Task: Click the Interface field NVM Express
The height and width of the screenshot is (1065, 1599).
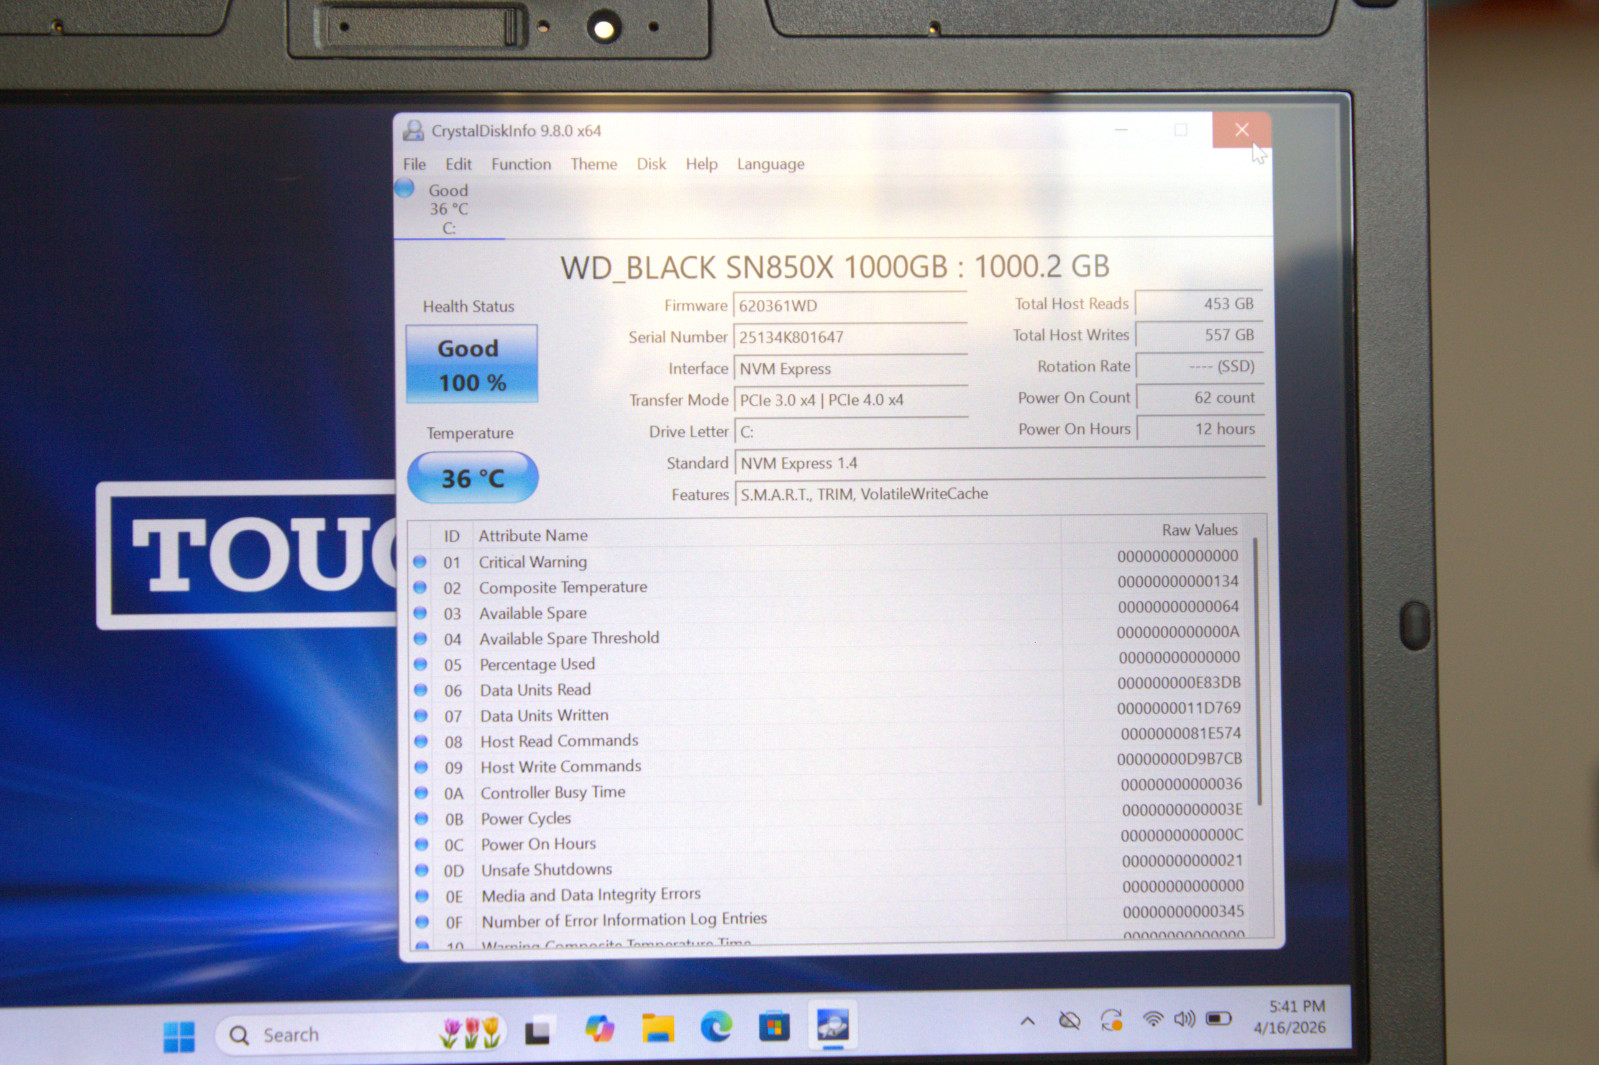Action: click(850, 369)
